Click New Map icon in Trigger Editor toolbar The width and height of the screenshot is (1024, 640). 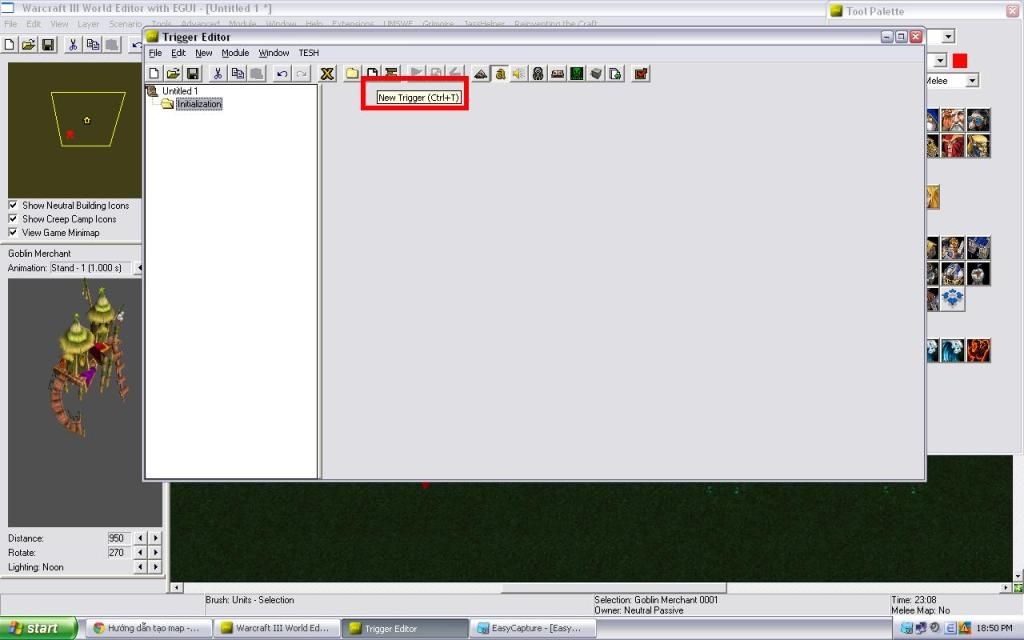tap(153, 74)
